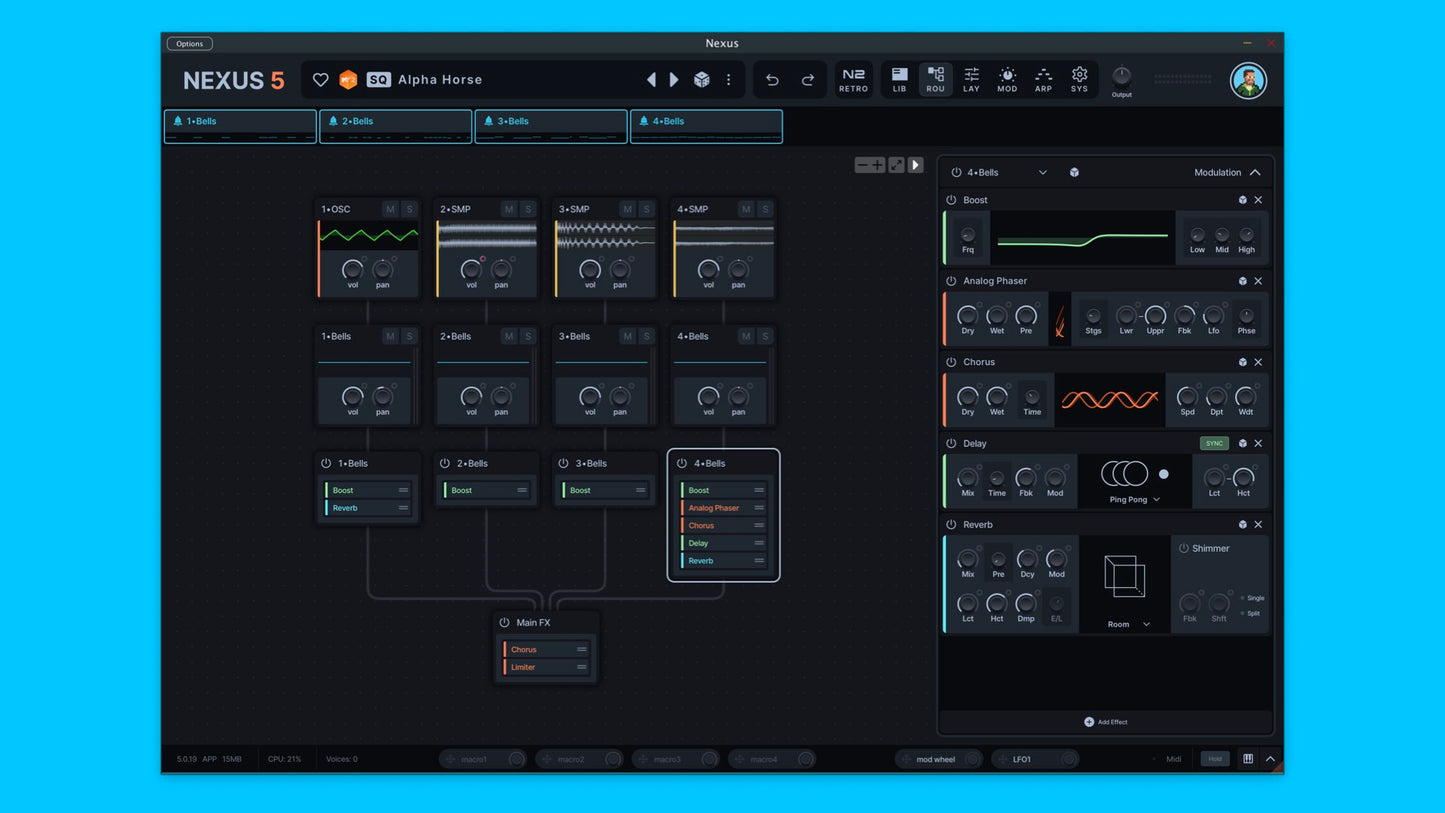The image size is (1445, 813).
Task: Select the Split shimmer option
Action: click(1250, 613)
